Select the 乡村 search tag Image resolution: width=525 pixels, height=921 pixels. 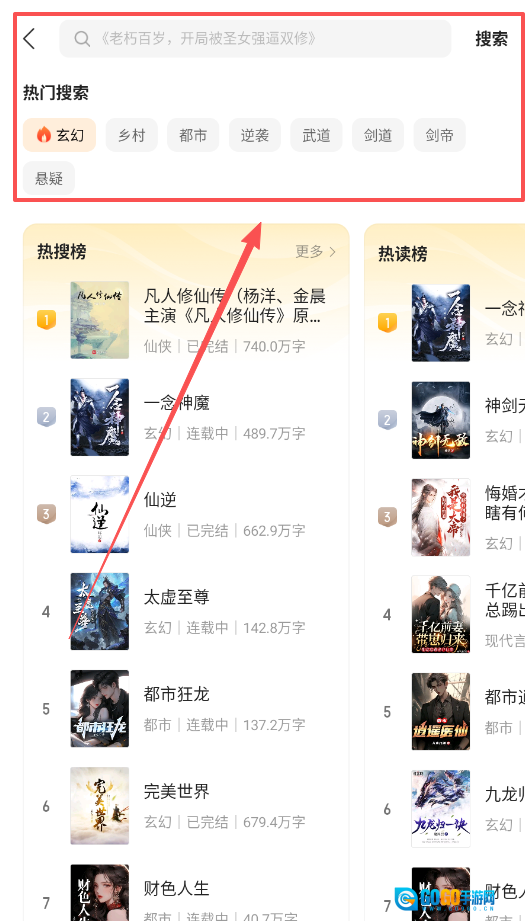click(x=132, y=135)
